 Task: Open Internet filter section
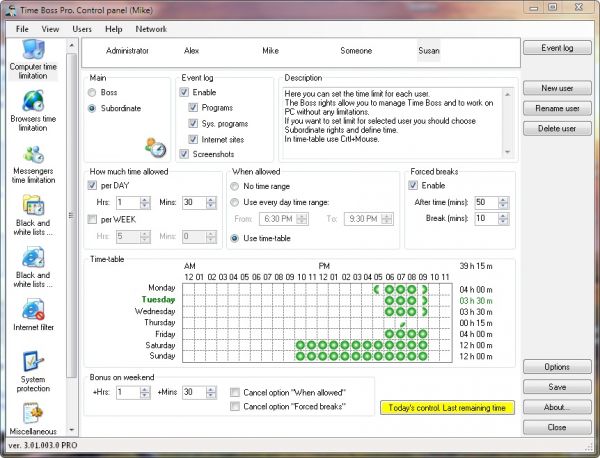tap(34, 315)
